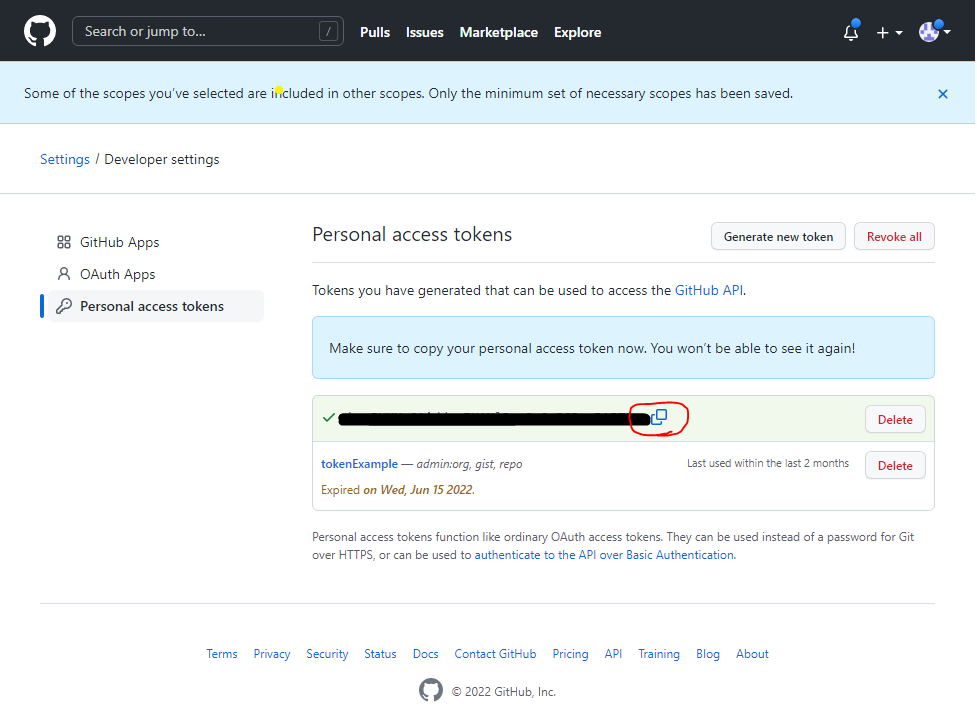Open the Security footer link
Screen dimensions: 977x710
[x=327, y=654]
